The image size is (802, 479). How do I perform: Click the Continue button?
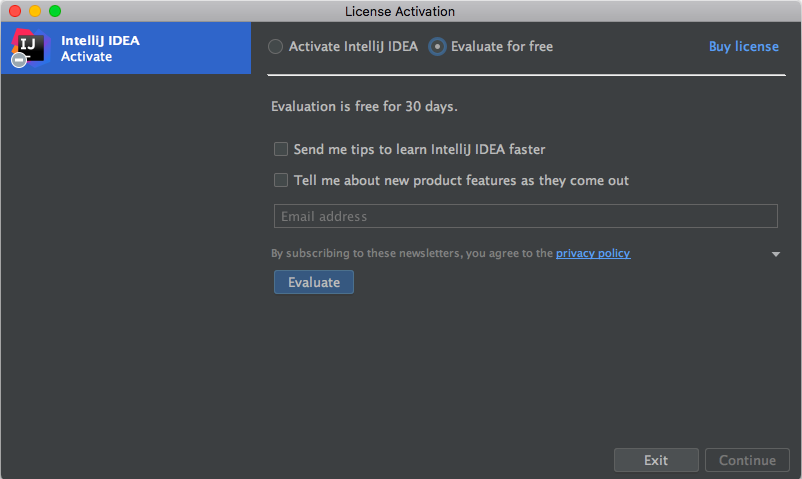click(x=747, y=461)
